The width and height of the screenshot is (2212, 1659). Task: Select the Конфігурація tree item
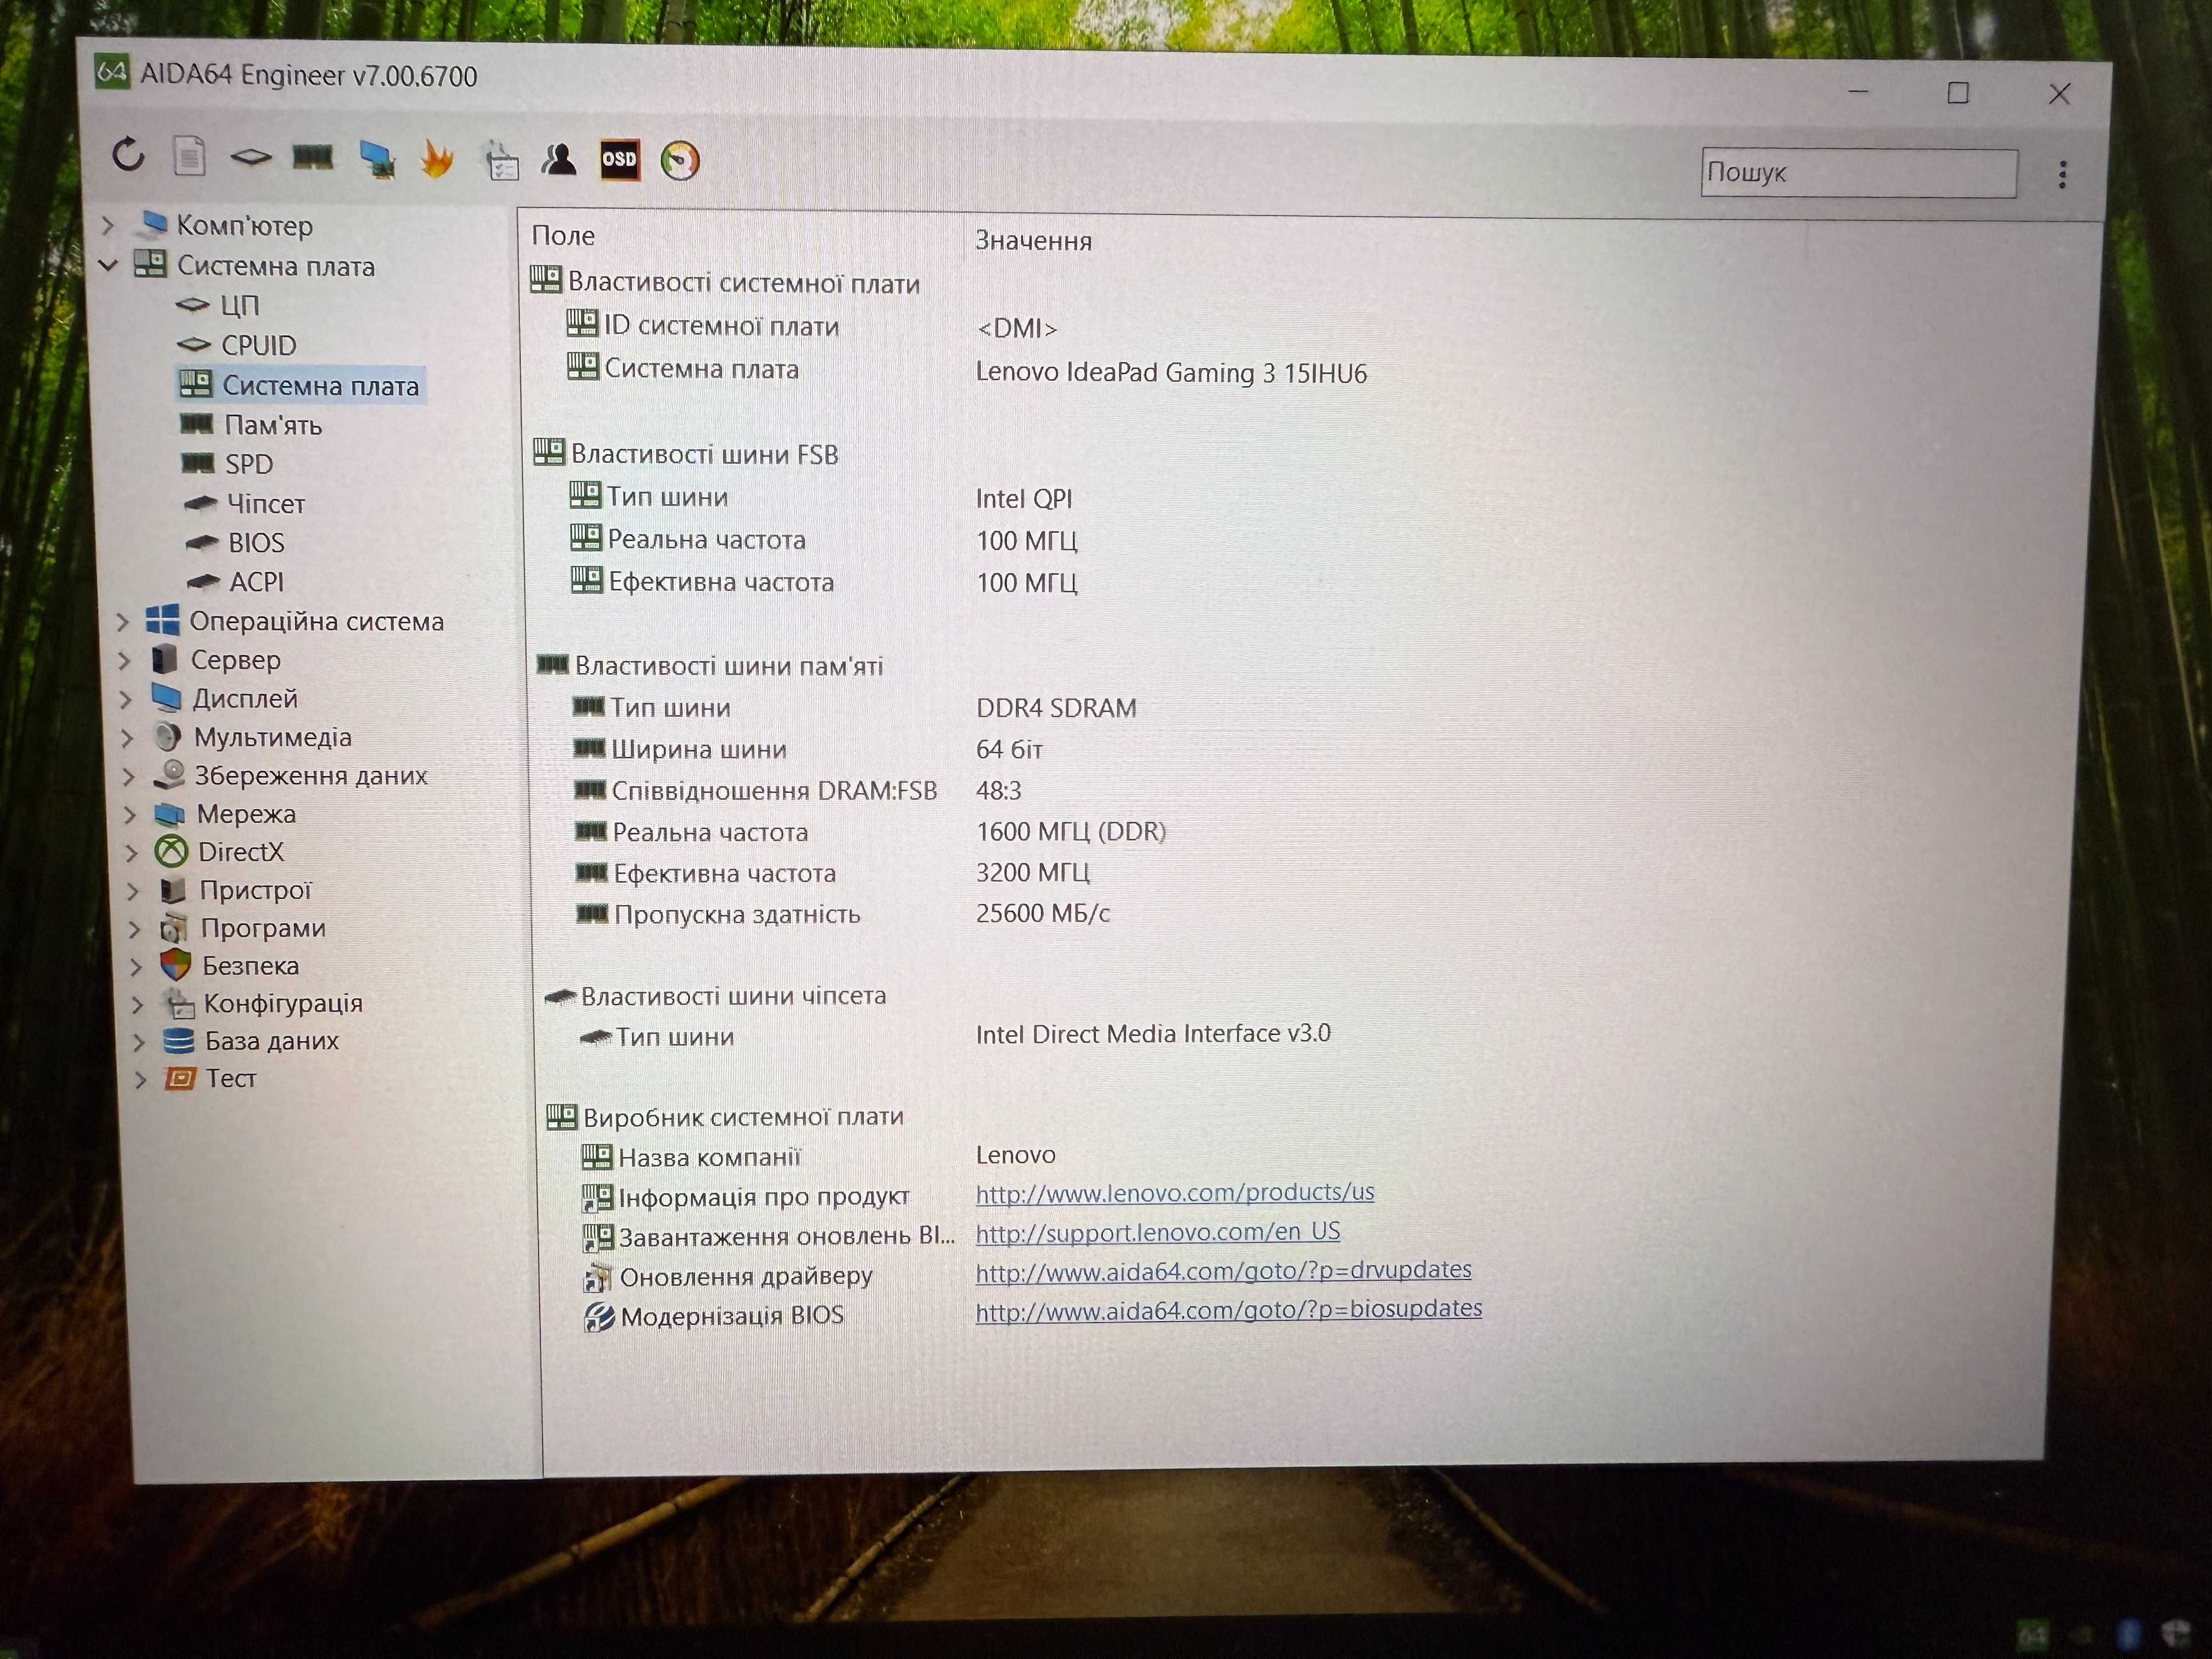[x=283, y=1003]
